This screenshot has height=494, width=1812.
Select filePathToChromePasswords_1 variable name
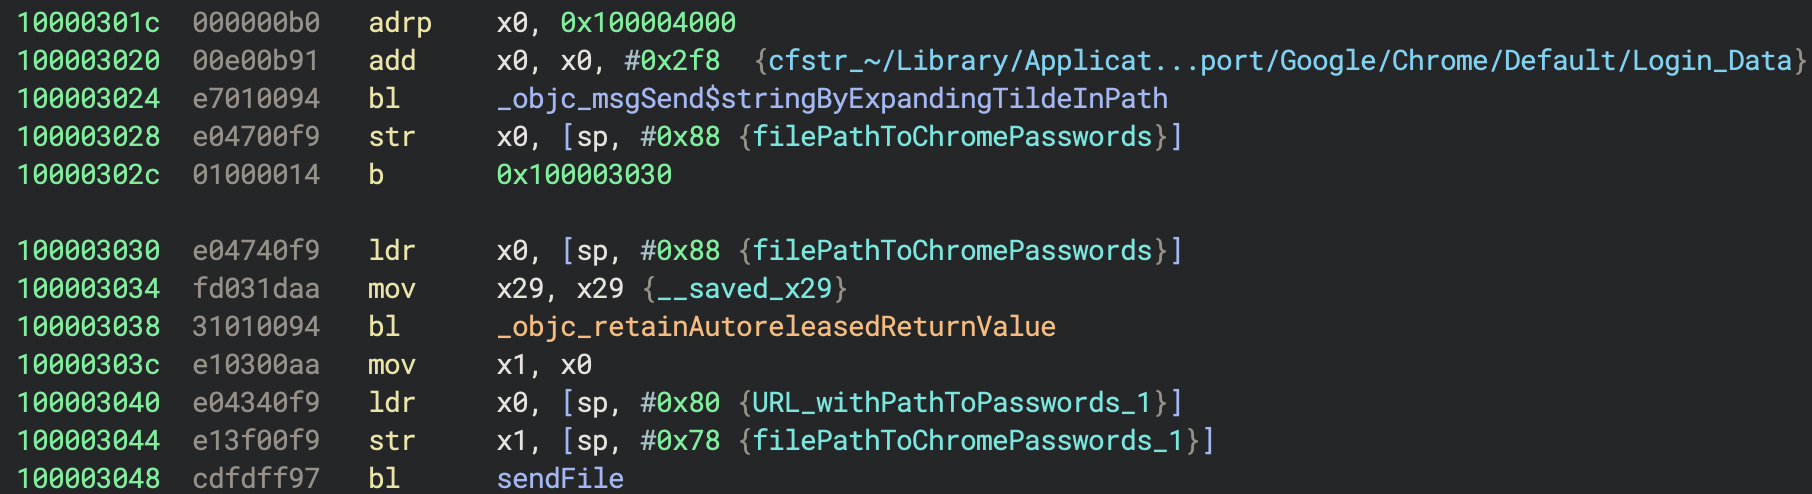coord(967,441)
